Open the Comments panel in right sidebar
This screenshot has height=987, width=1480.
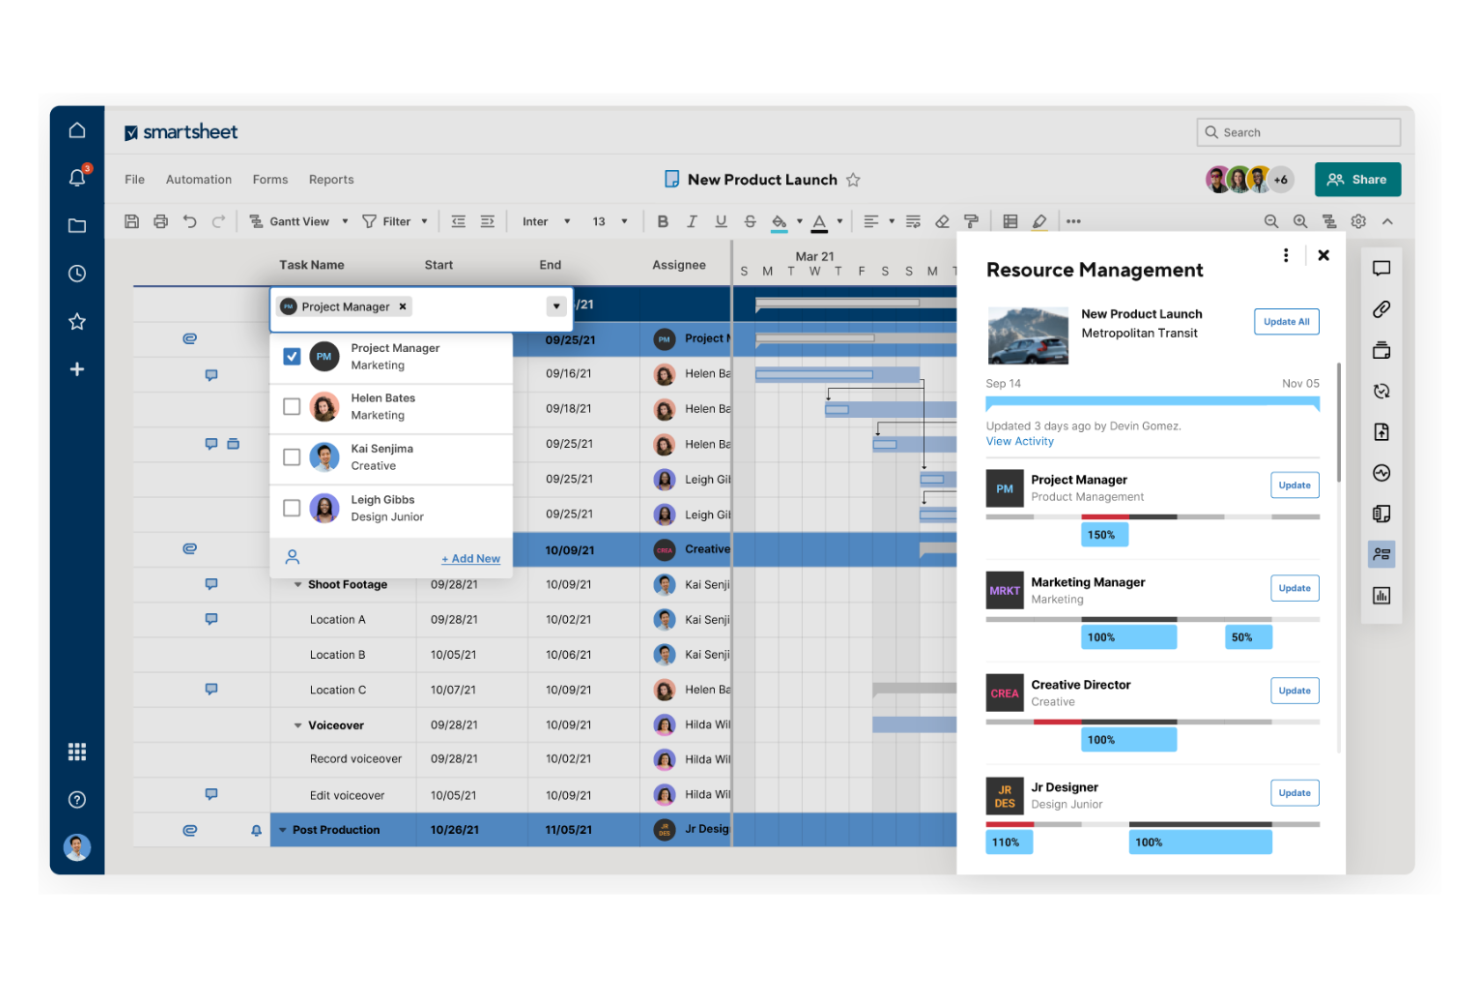1381,268
